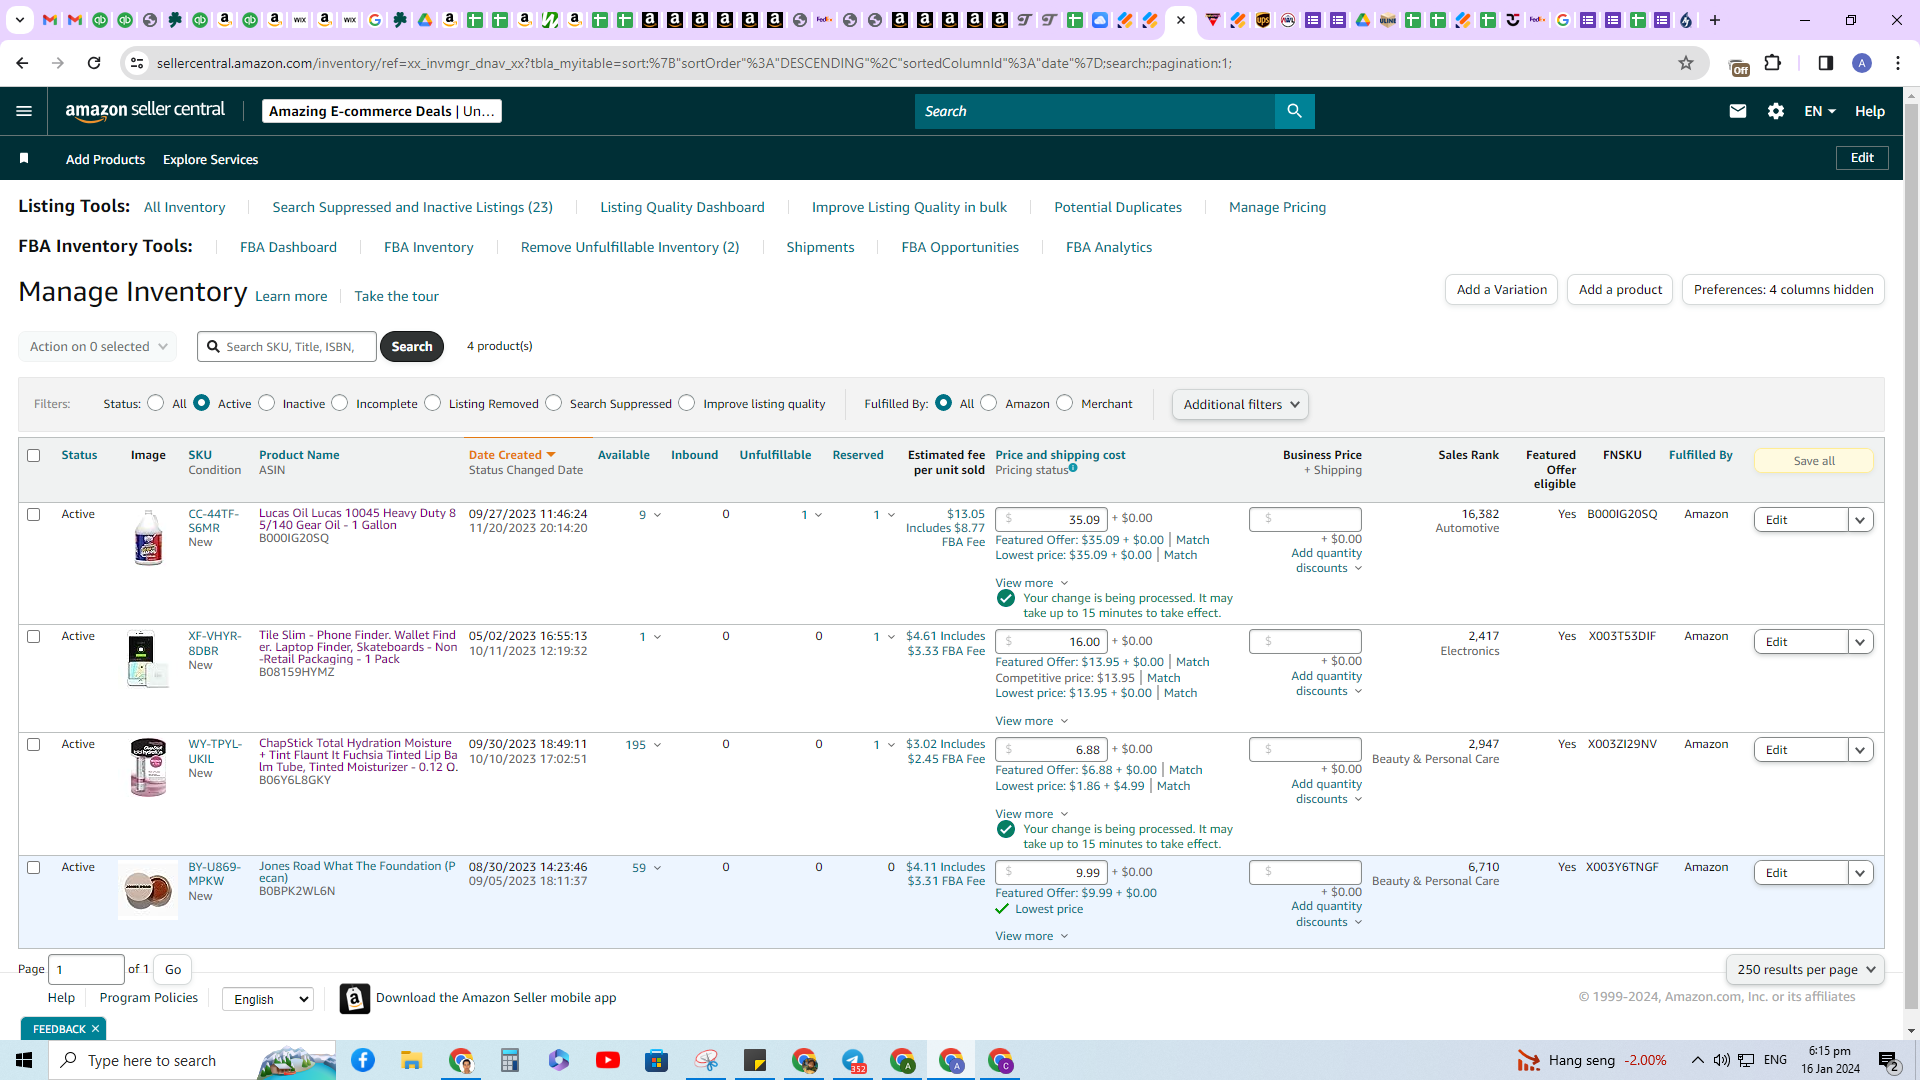Open the Action on 0 selected dropdown

97,346
